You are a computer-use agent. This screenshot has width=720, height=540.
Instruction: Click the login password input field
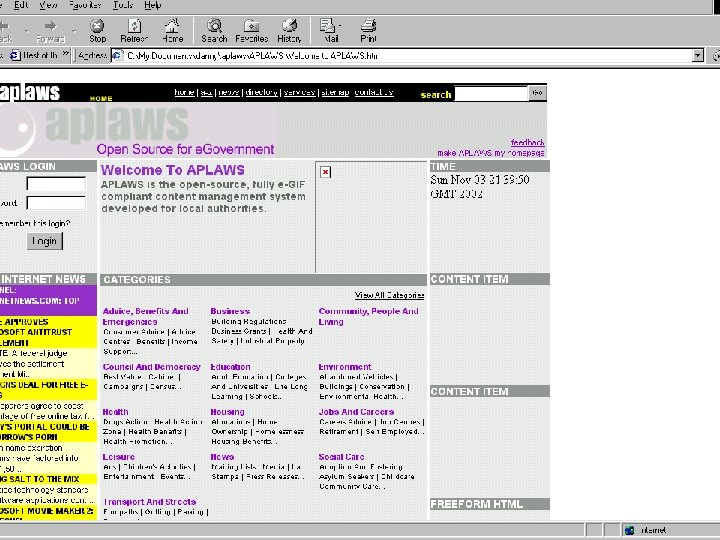pos(56,203)
